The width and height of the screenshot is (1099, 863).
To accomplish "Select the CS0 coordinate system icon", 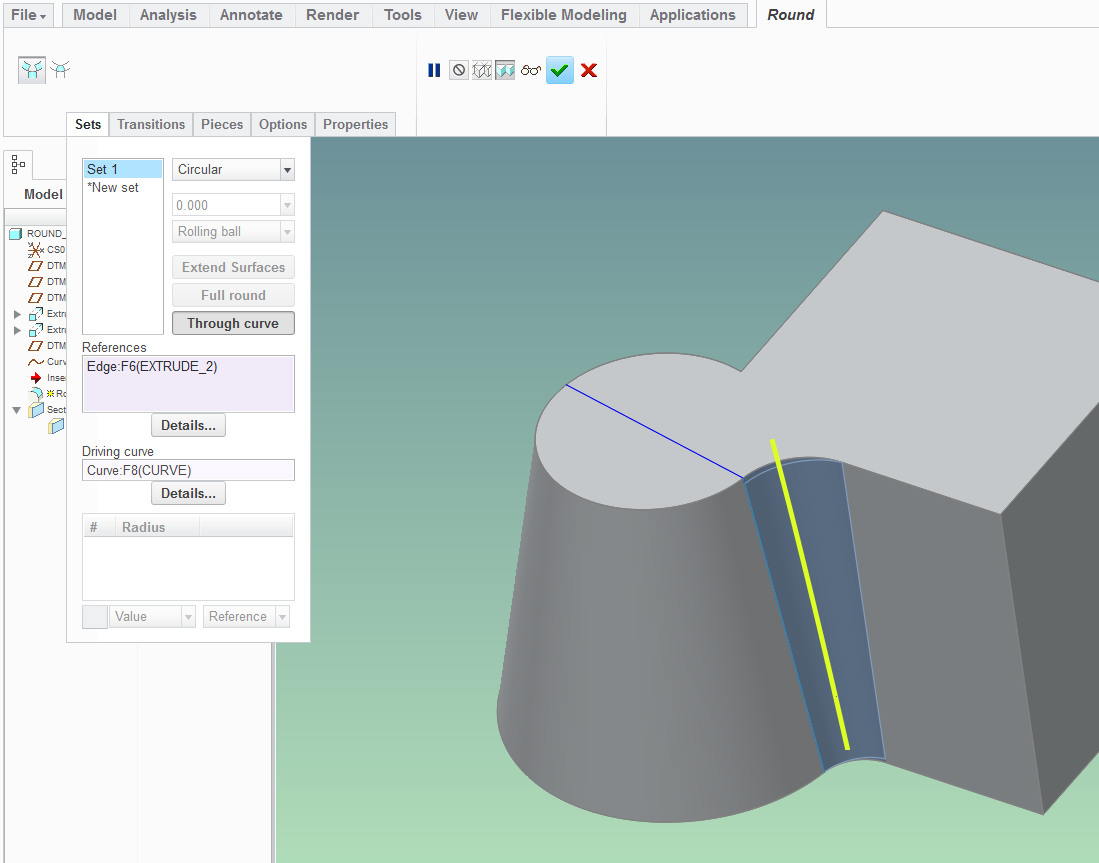I will click(x=35, y=250).
